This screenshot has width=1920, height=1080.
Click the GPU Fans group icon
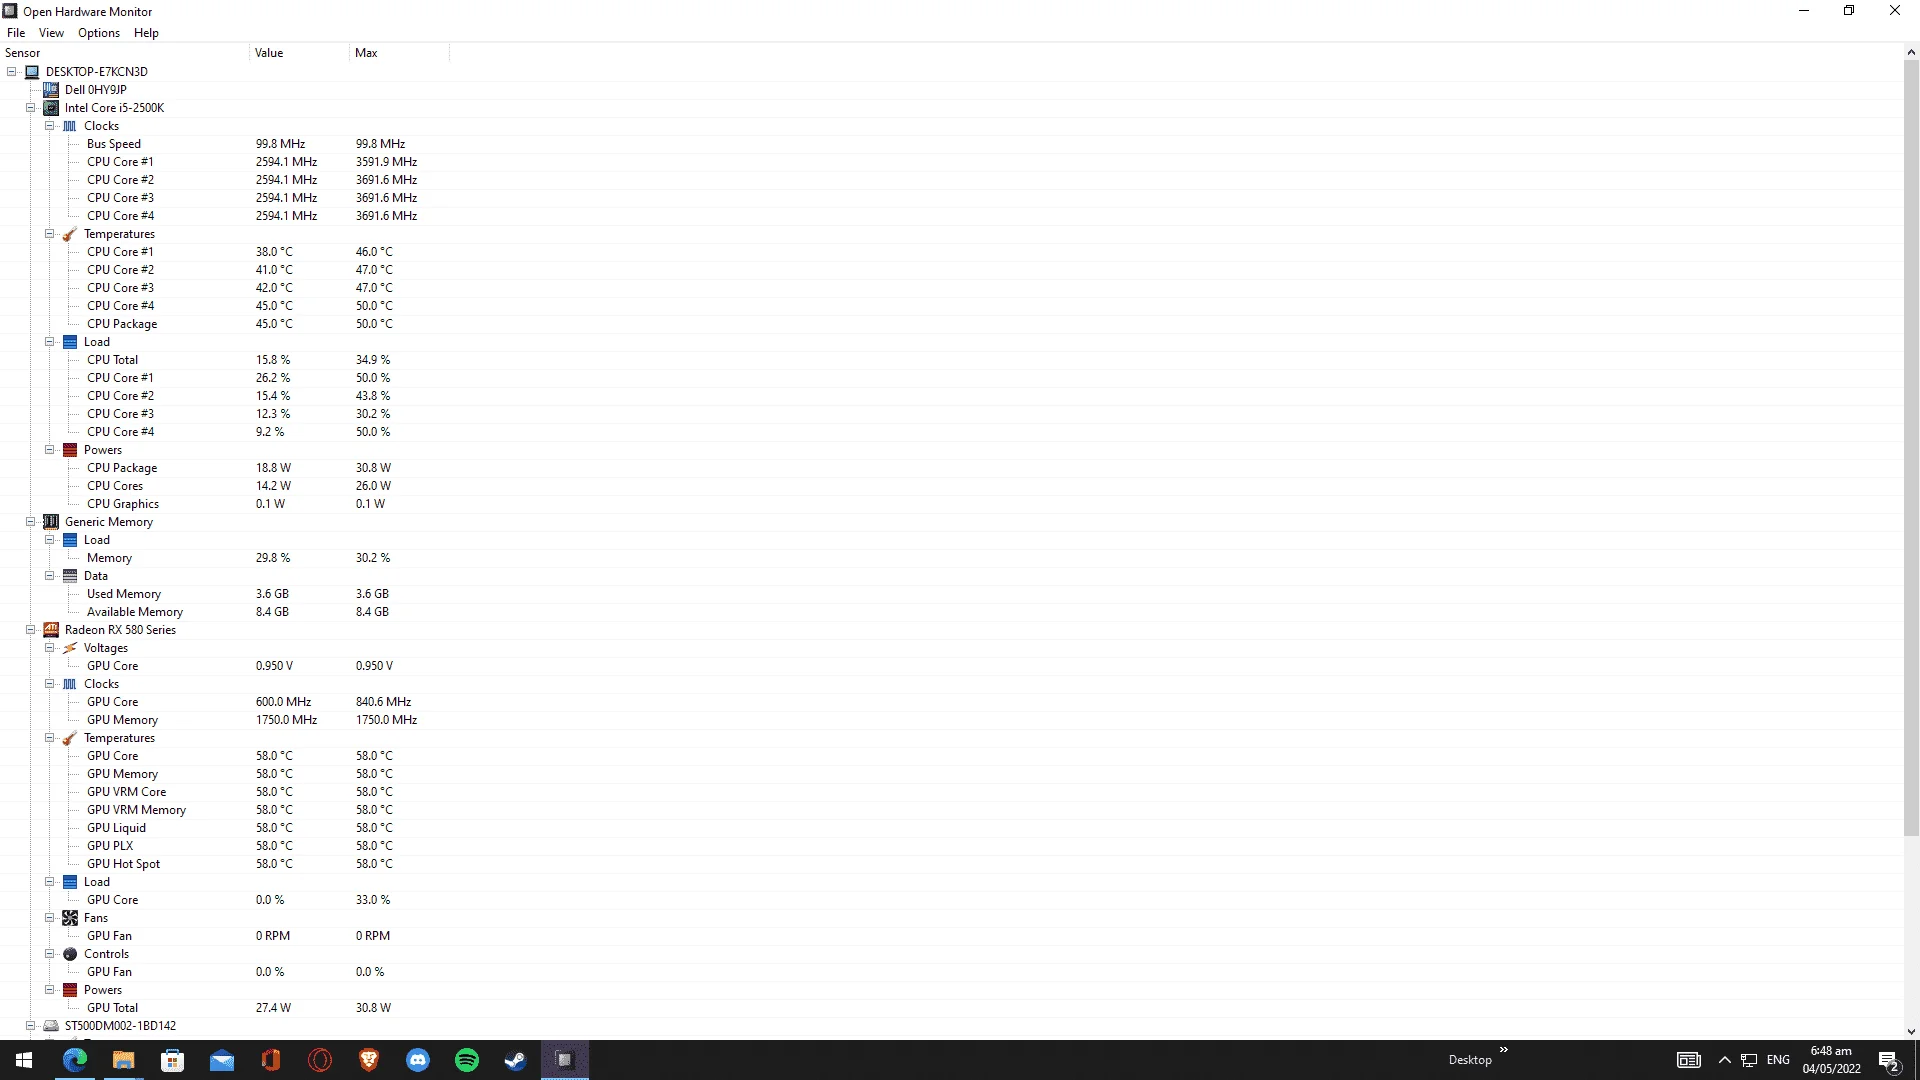point(70,918)
